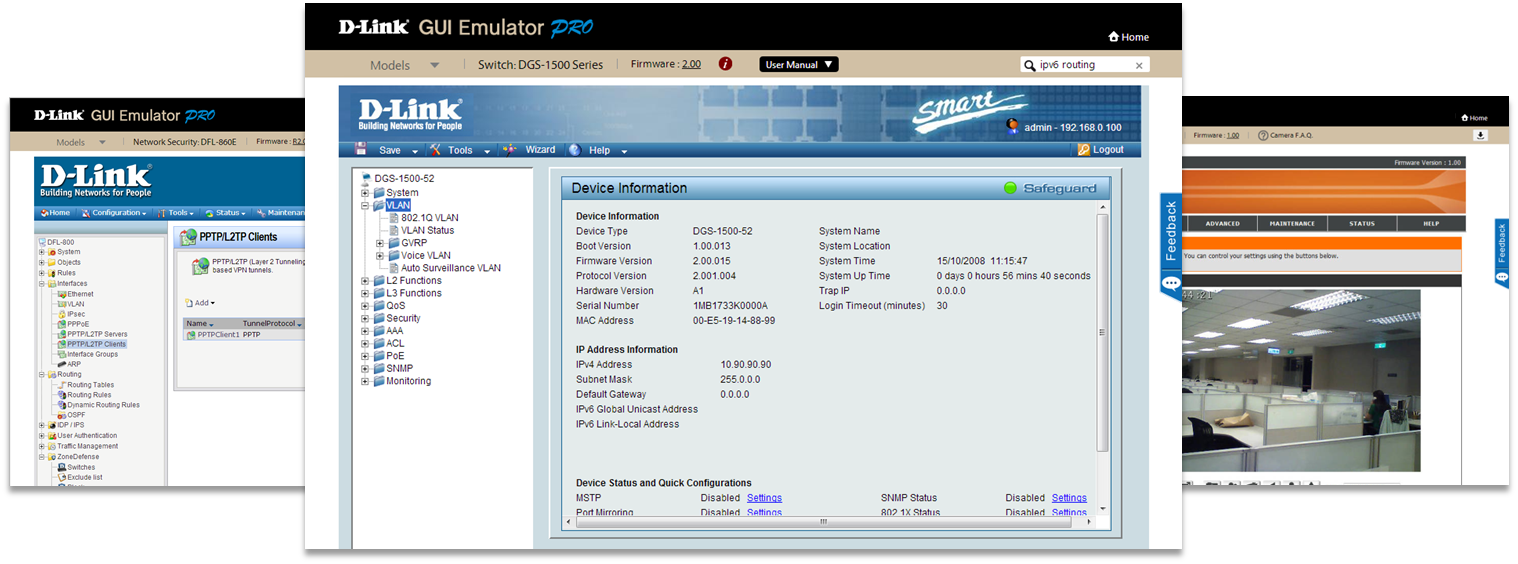Select Routing Tables in the left window tree
The height and width of the screenshot is (564, 1518).
pos(90,385)
